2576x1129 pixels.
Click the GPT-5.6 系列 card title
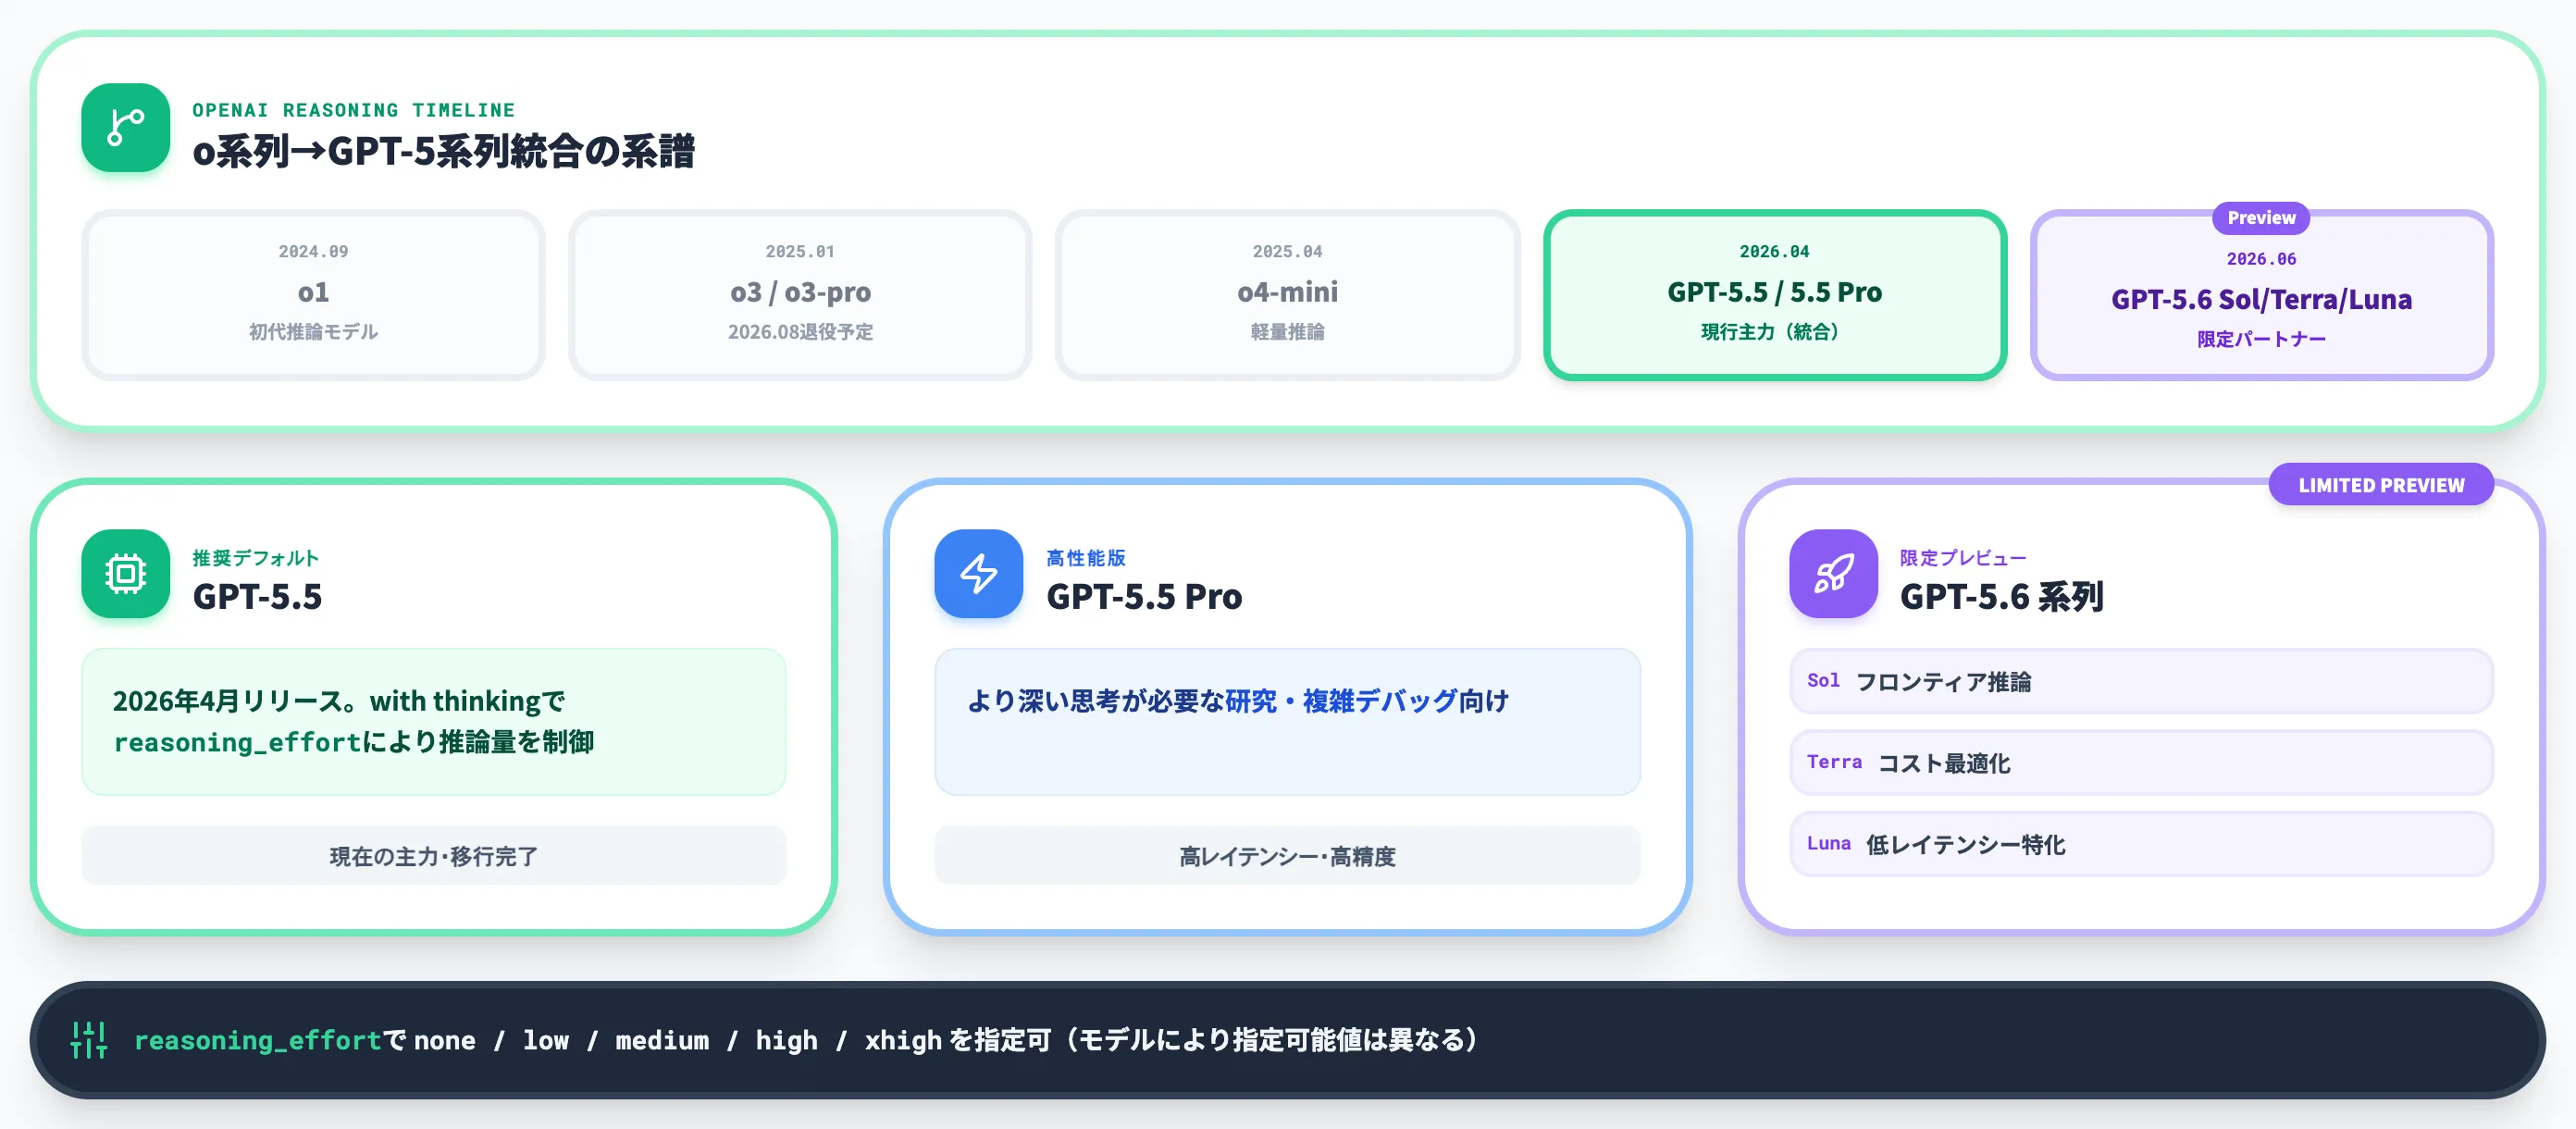pyautogui.click(x=2002, y=597)
